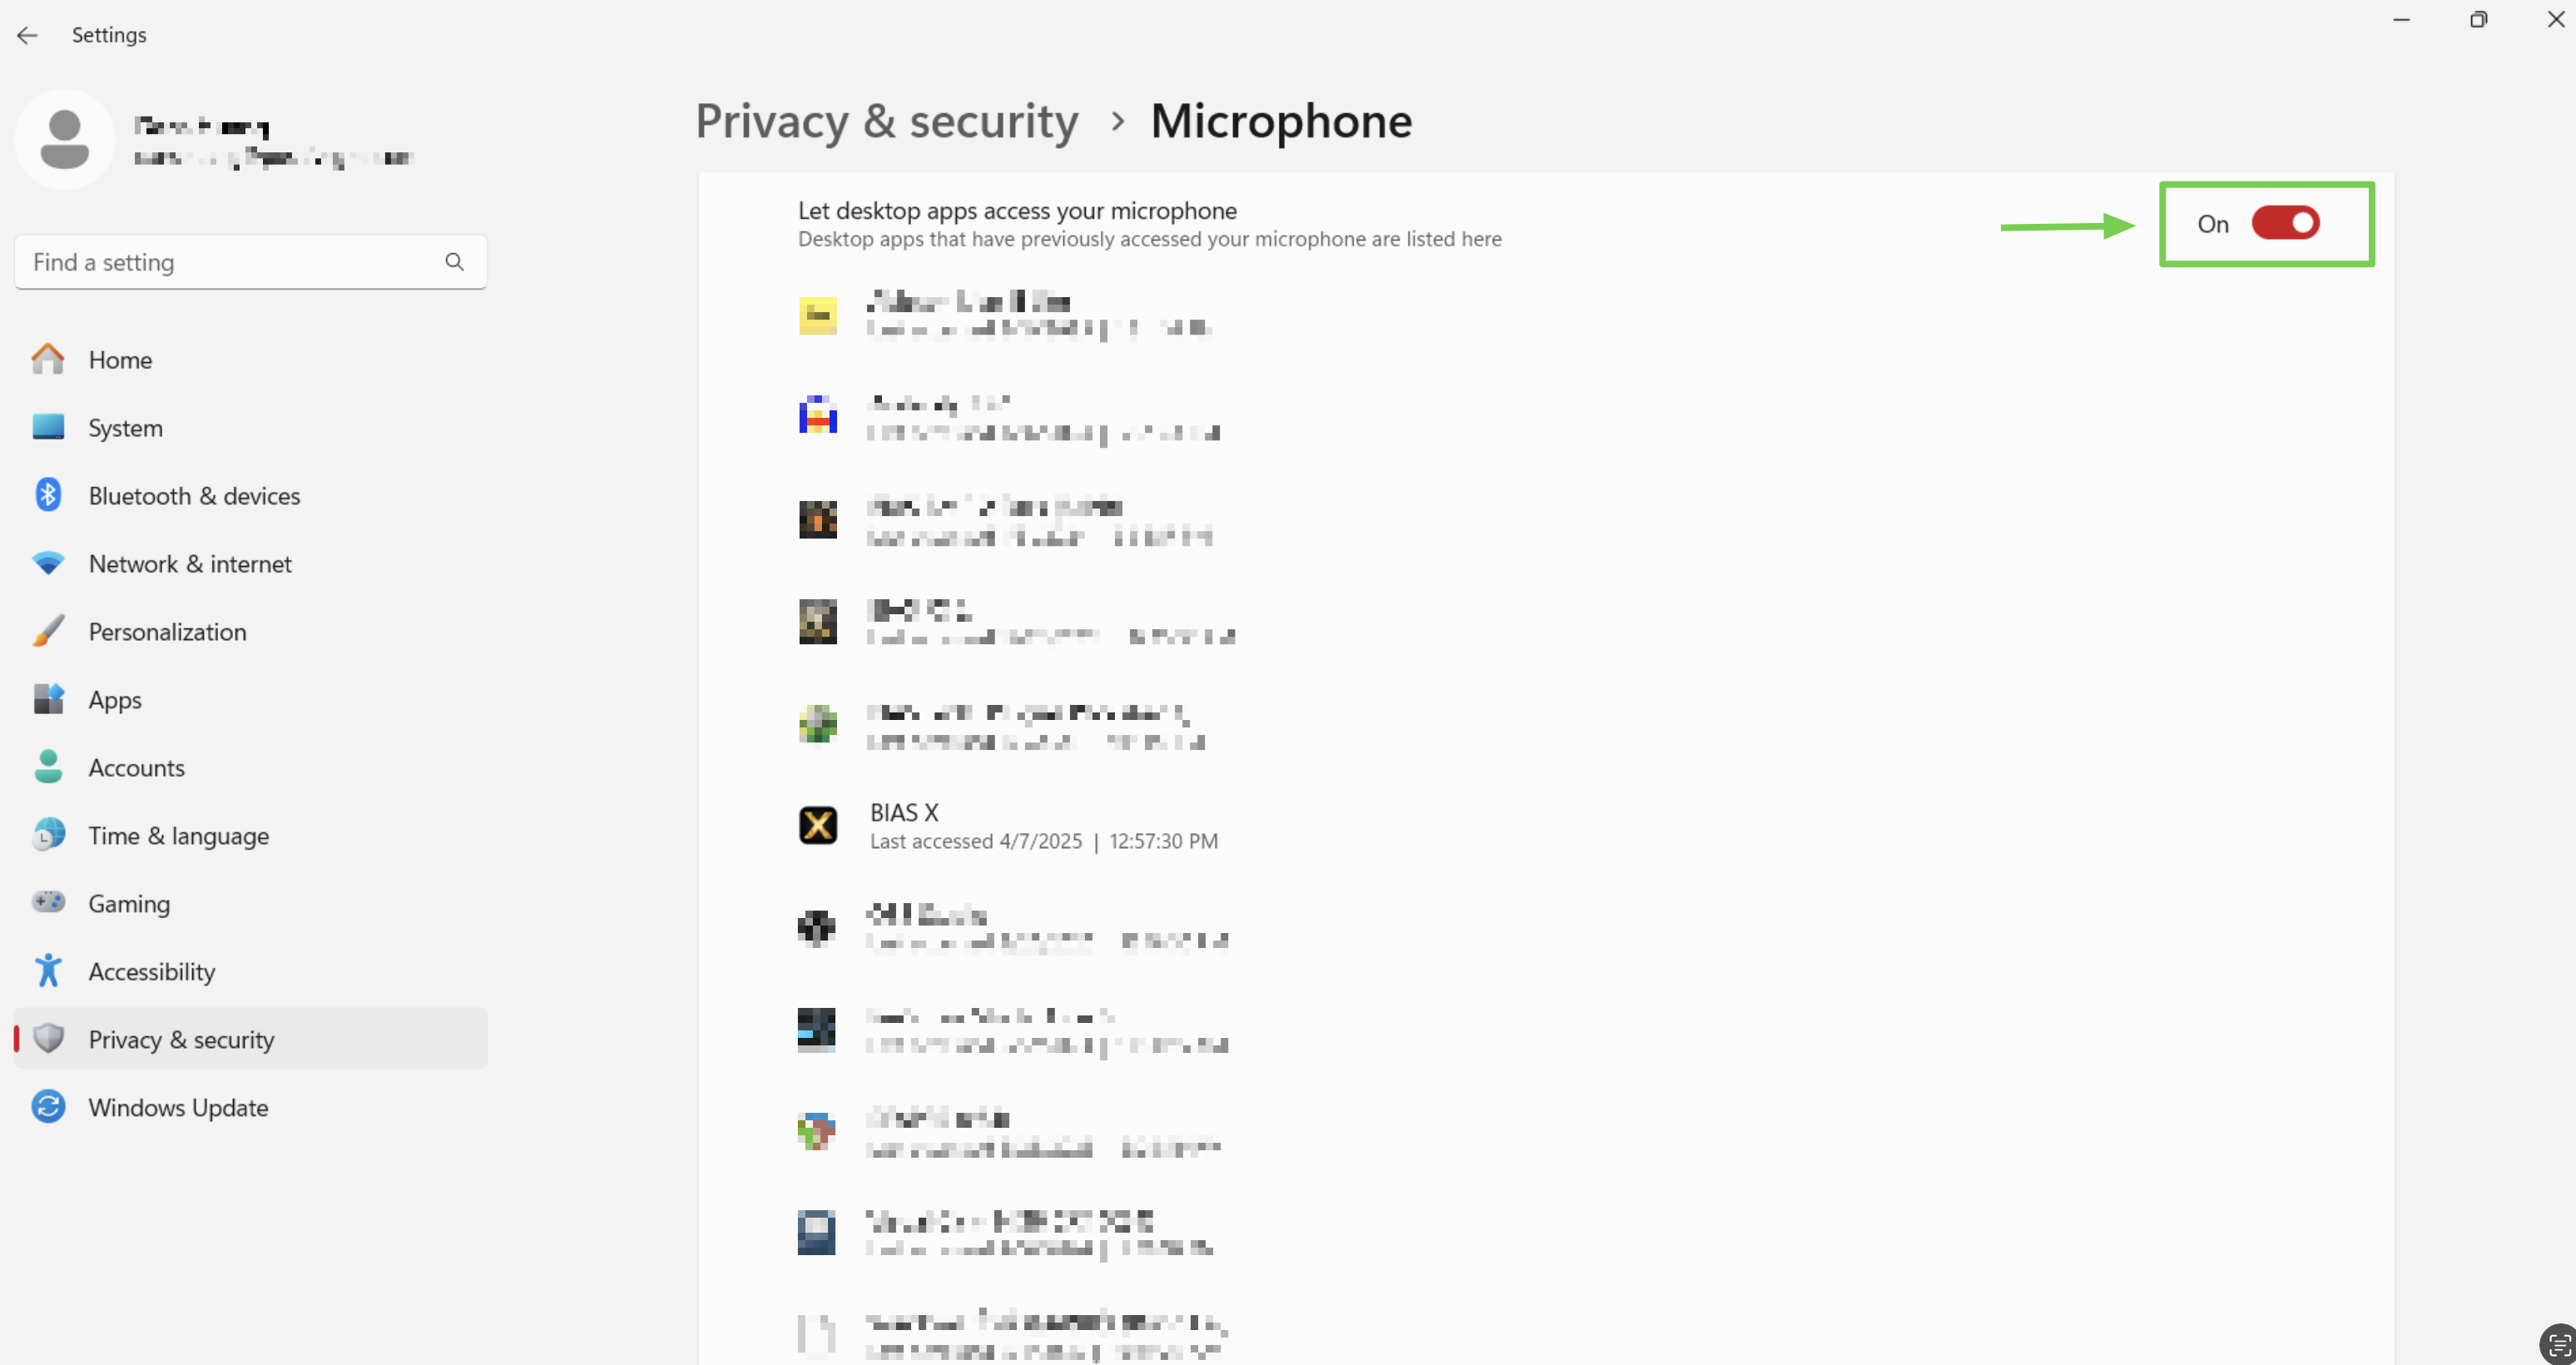Viewport: 2576px width, 1365px height.
Task: Click the Personalization paintbrush icon
Action: [x=48, y=631]
